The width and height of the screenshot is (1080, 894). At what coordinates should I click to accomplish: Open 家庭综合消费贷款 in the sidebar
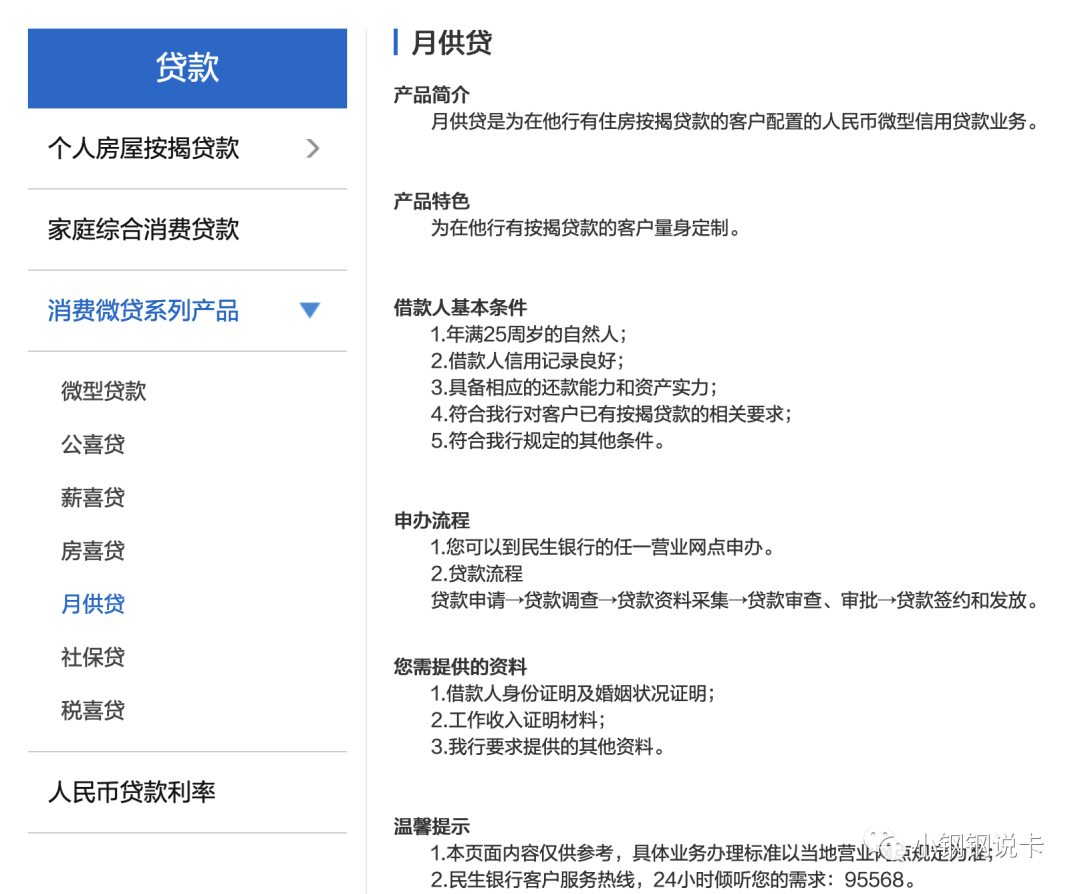pyautogui.click(x=143, y=229)
